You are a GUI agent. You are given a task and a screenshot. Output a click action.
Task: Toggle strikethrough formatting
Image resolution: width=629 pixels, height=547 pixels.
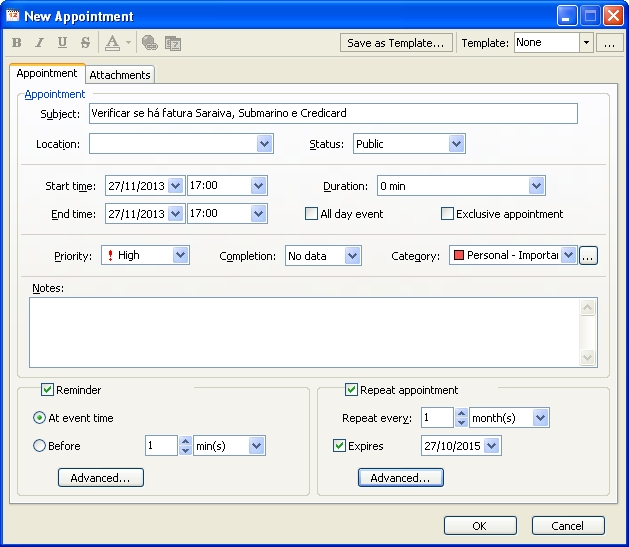pos(85,43)
